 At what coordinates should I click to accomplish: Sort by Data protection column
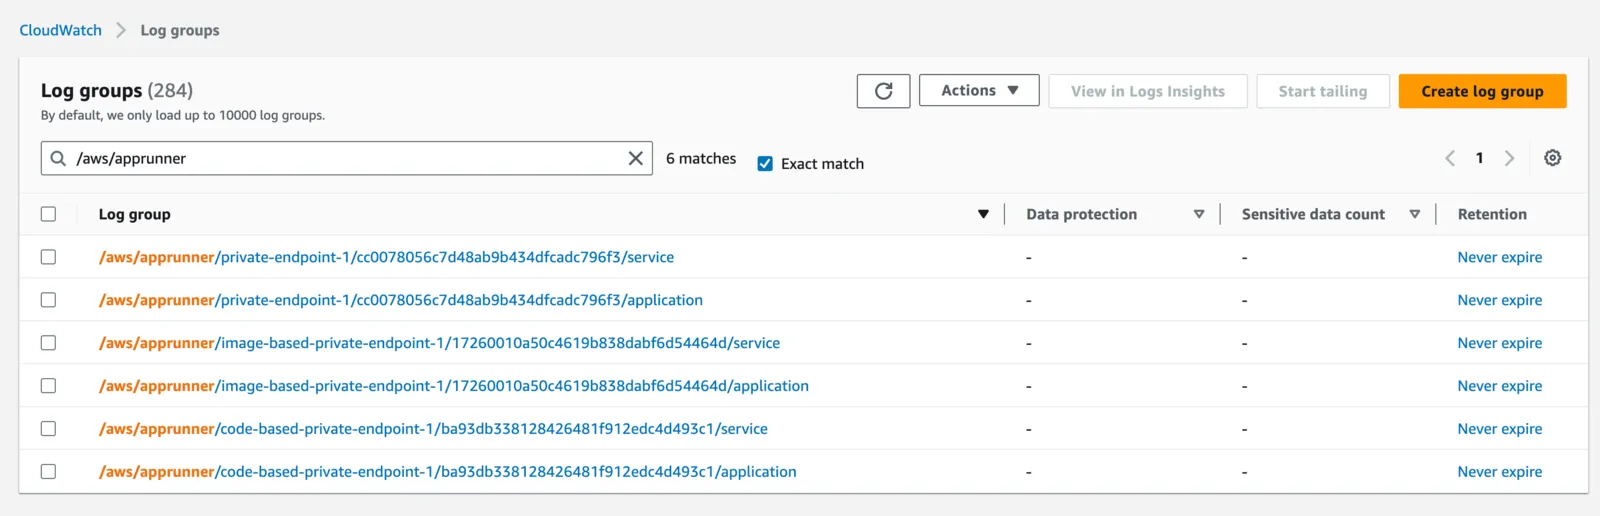(1199, 214)
